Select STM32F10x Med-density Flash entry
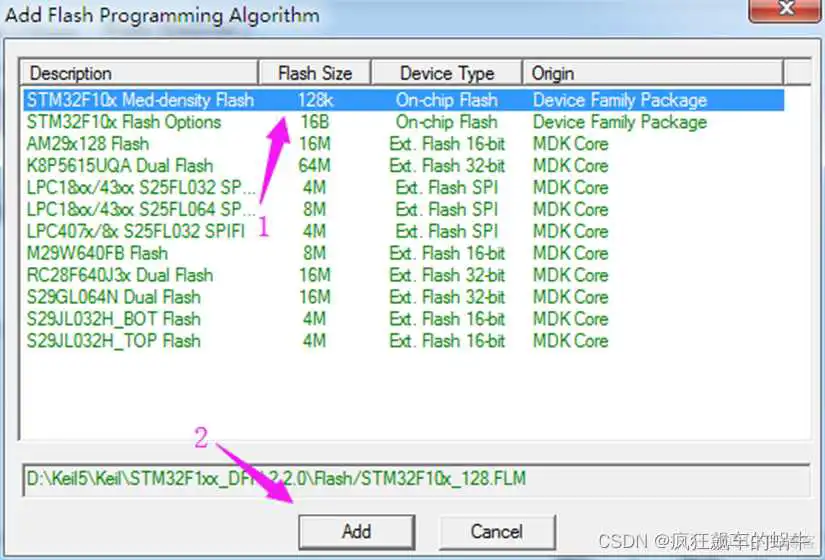 [140, 100]
